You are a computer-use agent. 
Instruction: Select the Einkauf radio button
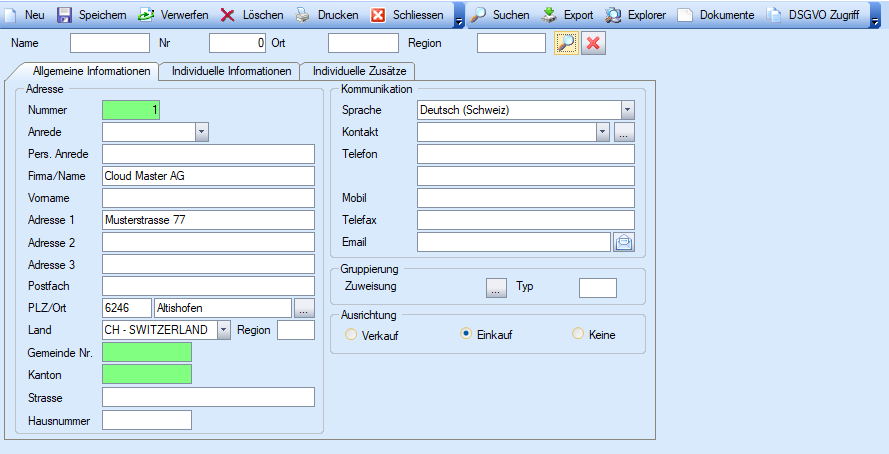pos(465,335)
